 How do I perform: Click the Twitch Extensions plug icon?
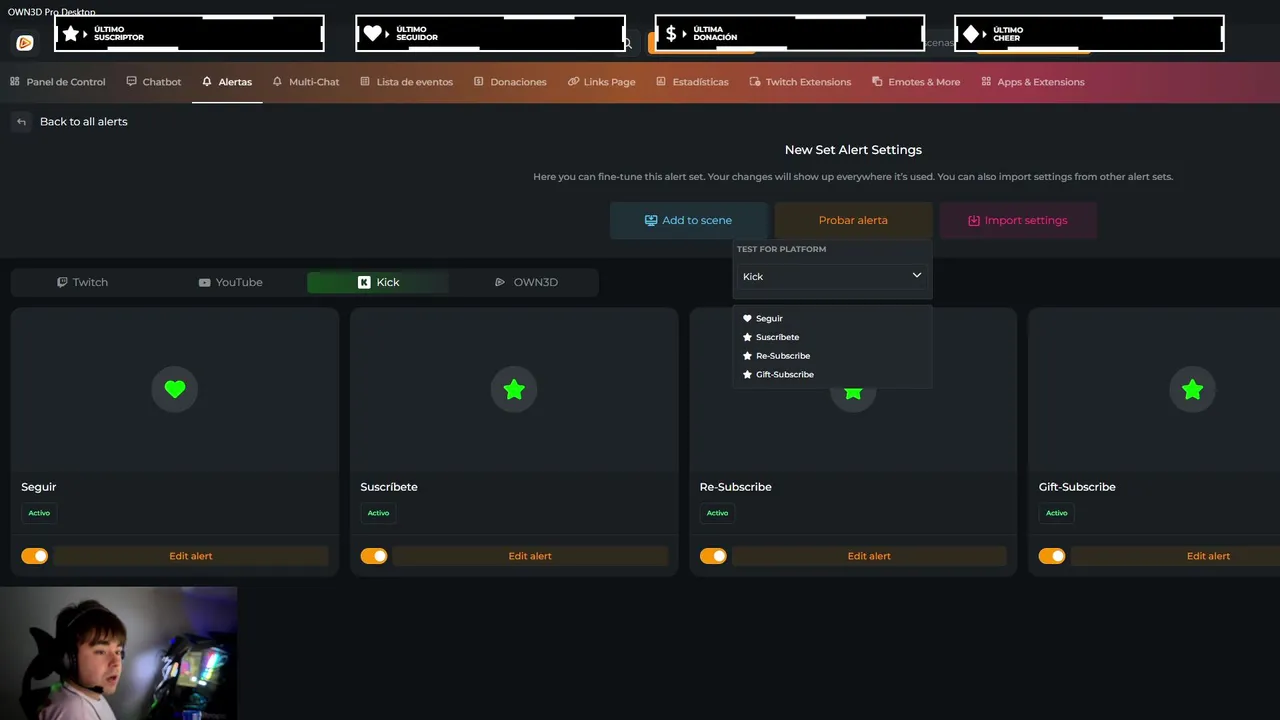point(755,82)
